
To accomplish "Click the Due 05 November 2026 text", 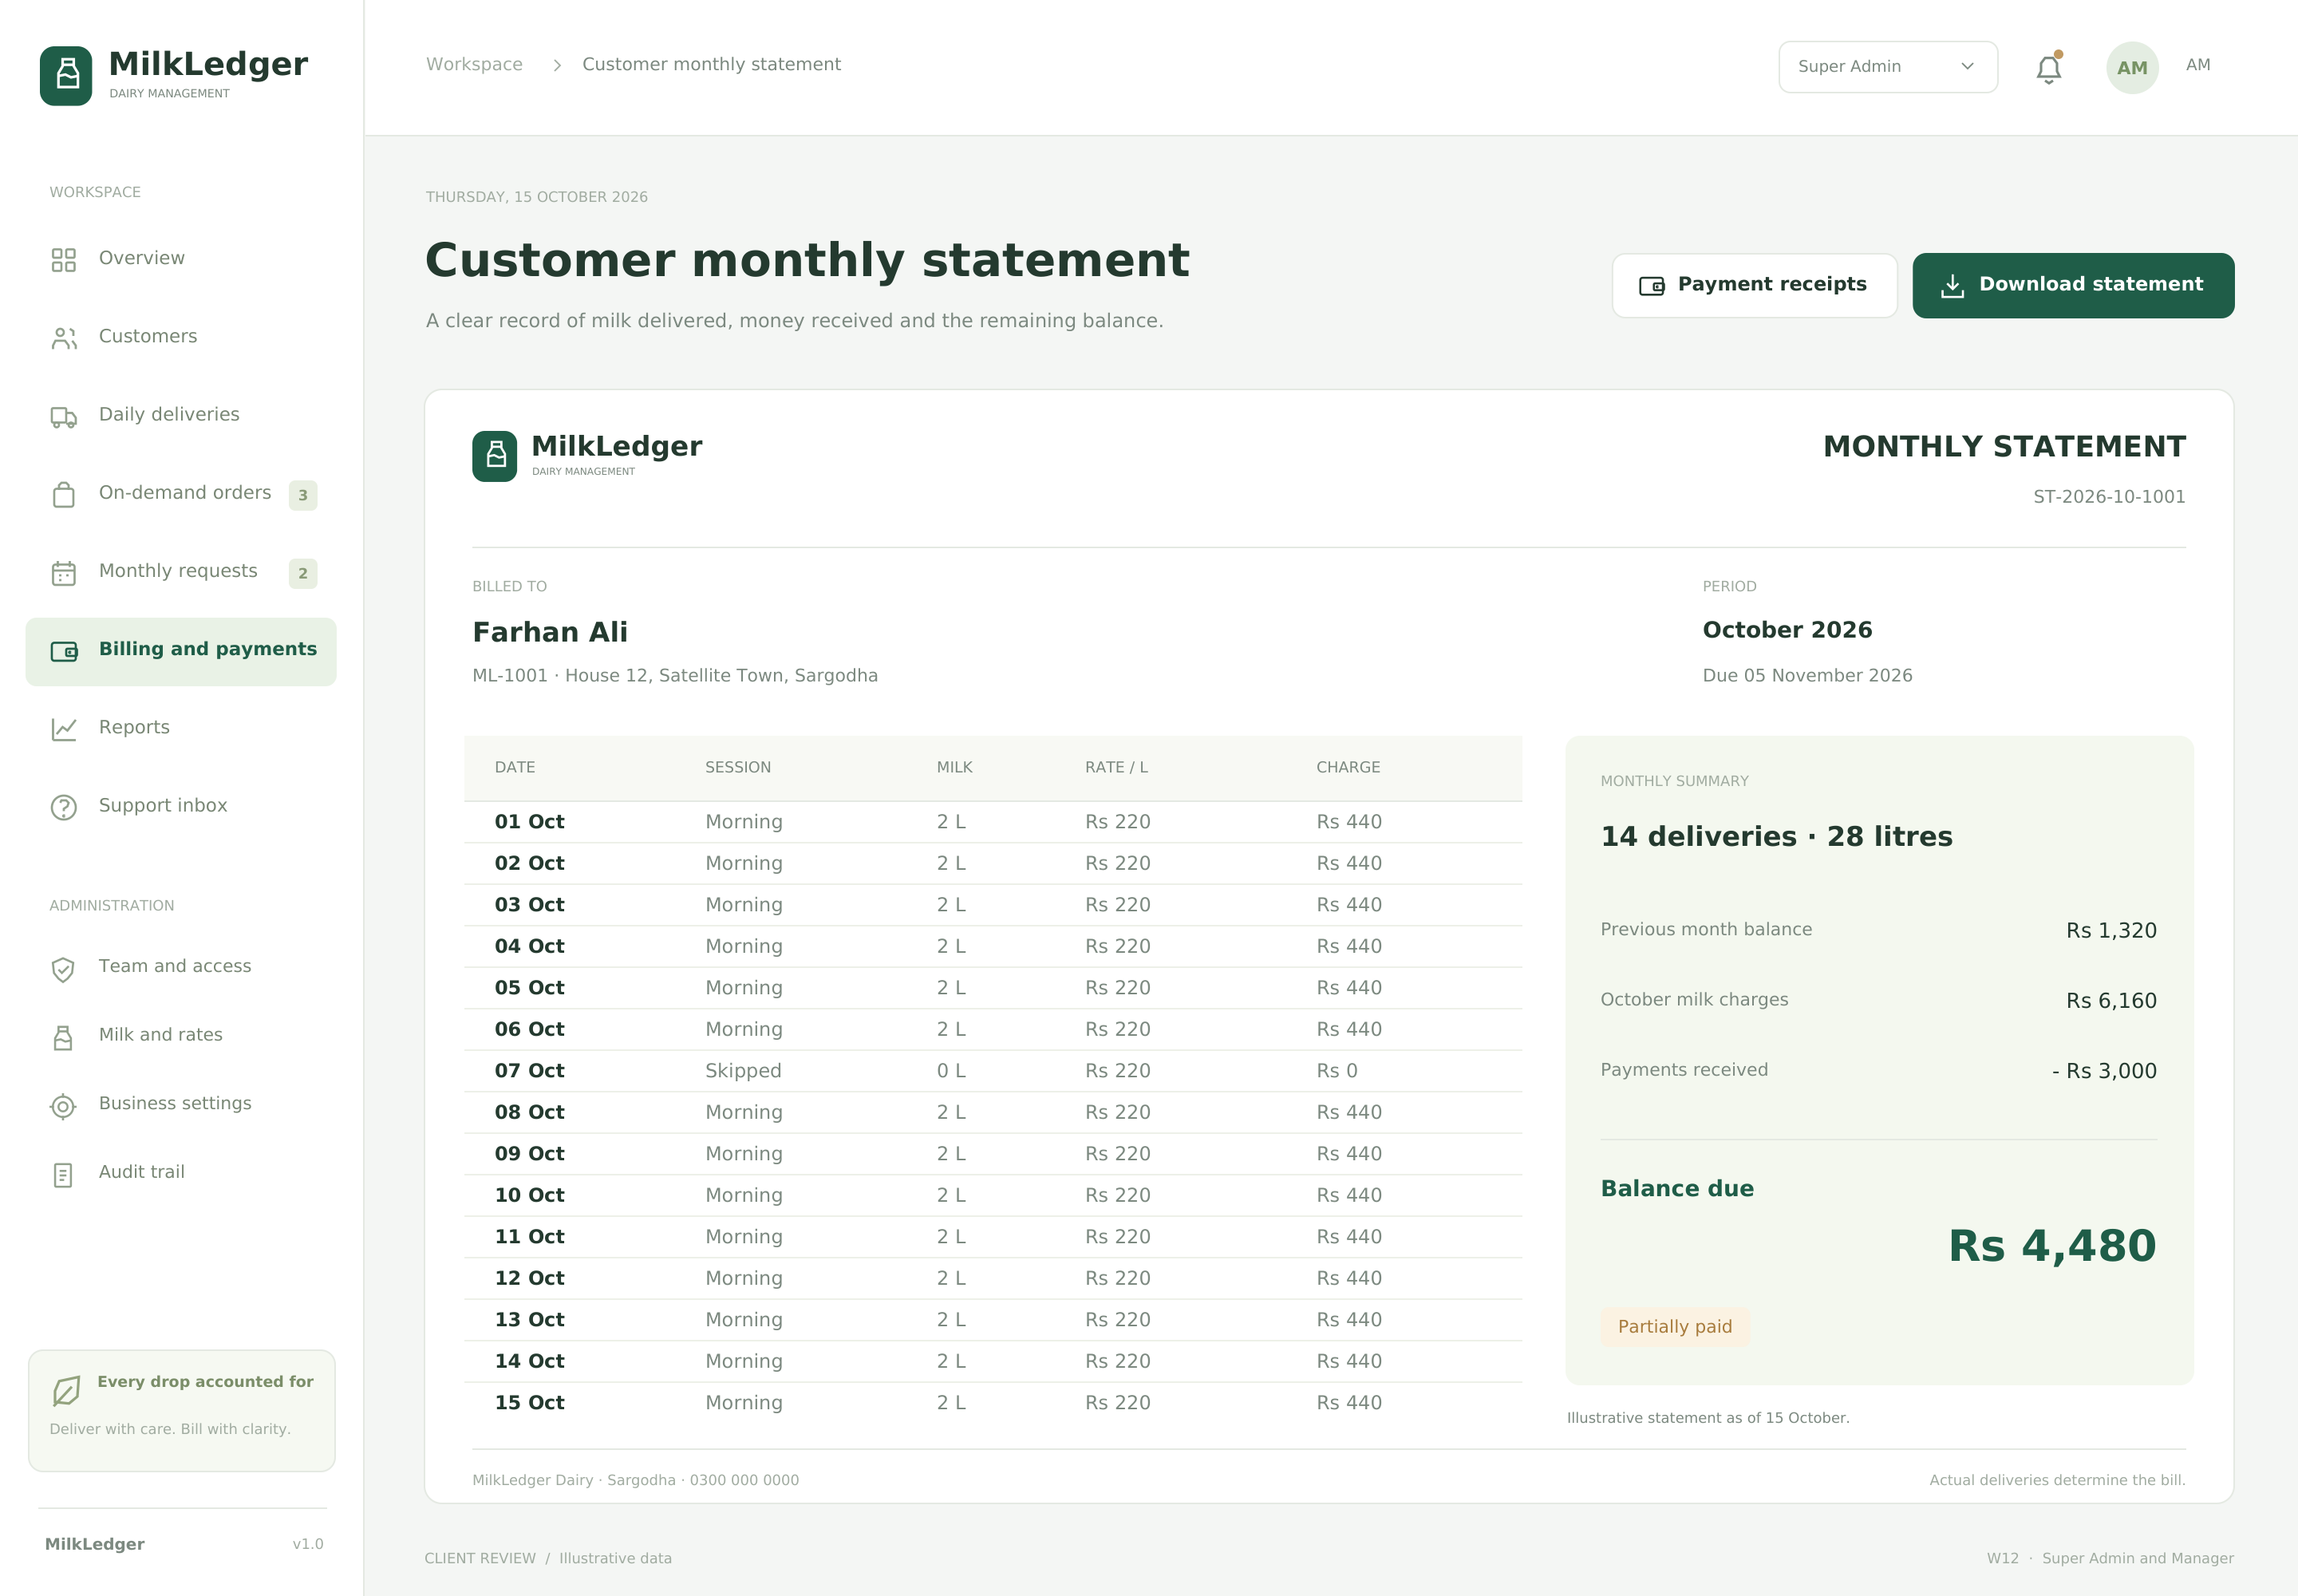I will pyautogui.click(x=1807, y=675).
